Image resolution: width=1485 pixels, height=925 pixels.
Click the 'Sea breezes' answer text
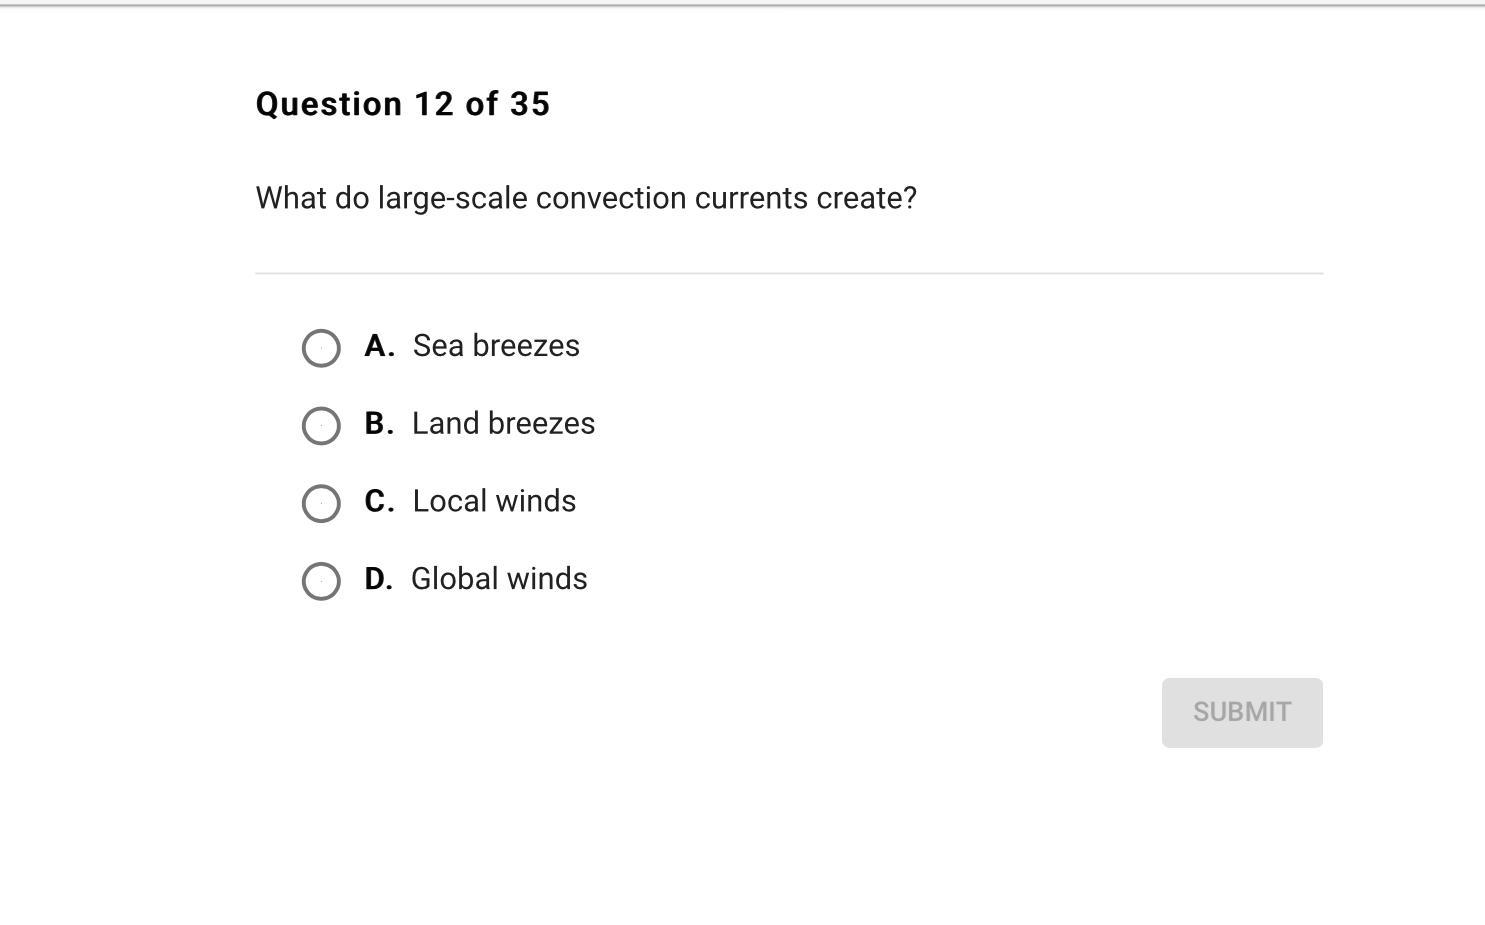(496, 346)
